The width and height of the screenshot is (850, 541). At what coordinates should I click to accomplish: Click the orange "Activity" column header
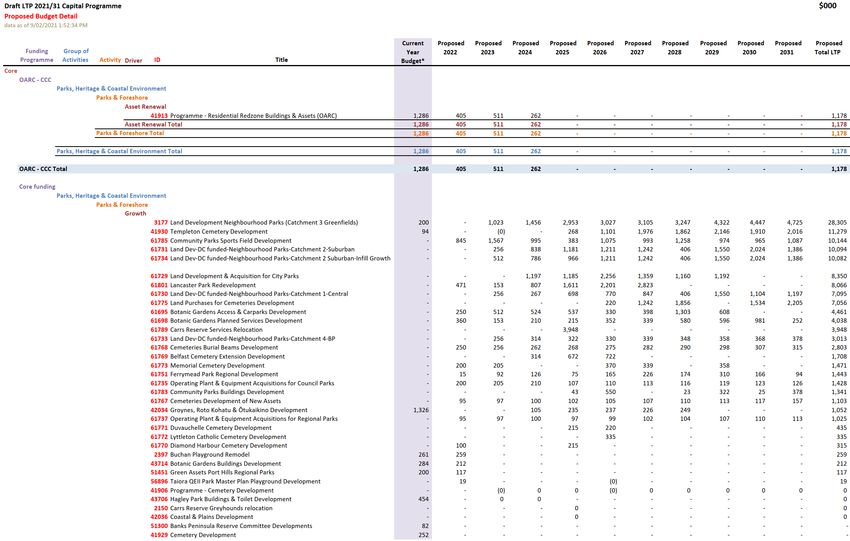(x=110, y=60)
